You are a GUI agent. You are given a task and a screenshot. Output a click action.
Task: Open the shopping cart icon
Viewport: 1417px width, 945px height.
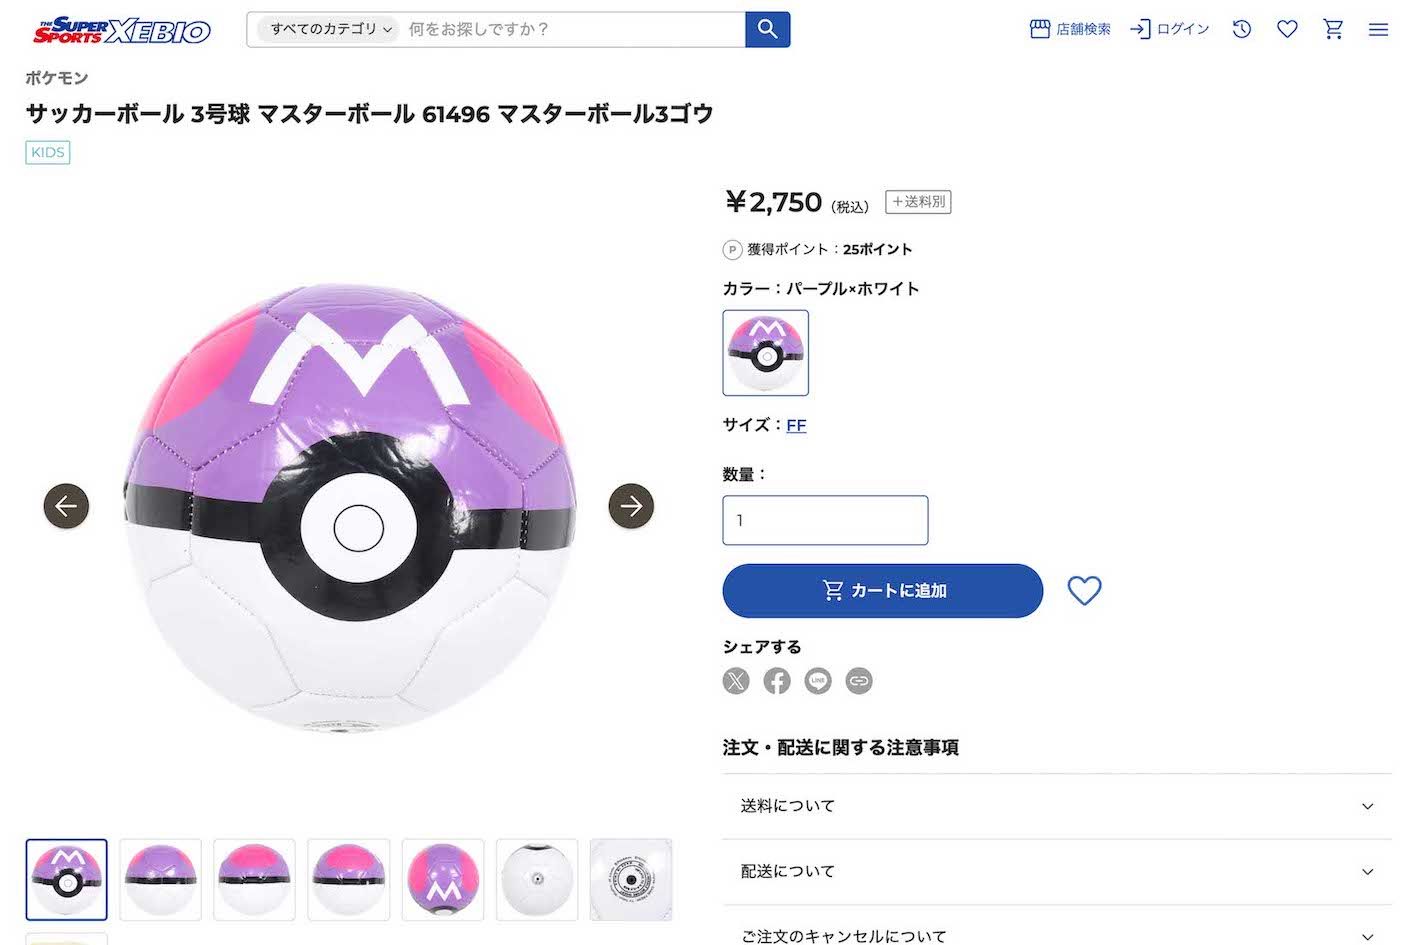(x=1332, y=30)
